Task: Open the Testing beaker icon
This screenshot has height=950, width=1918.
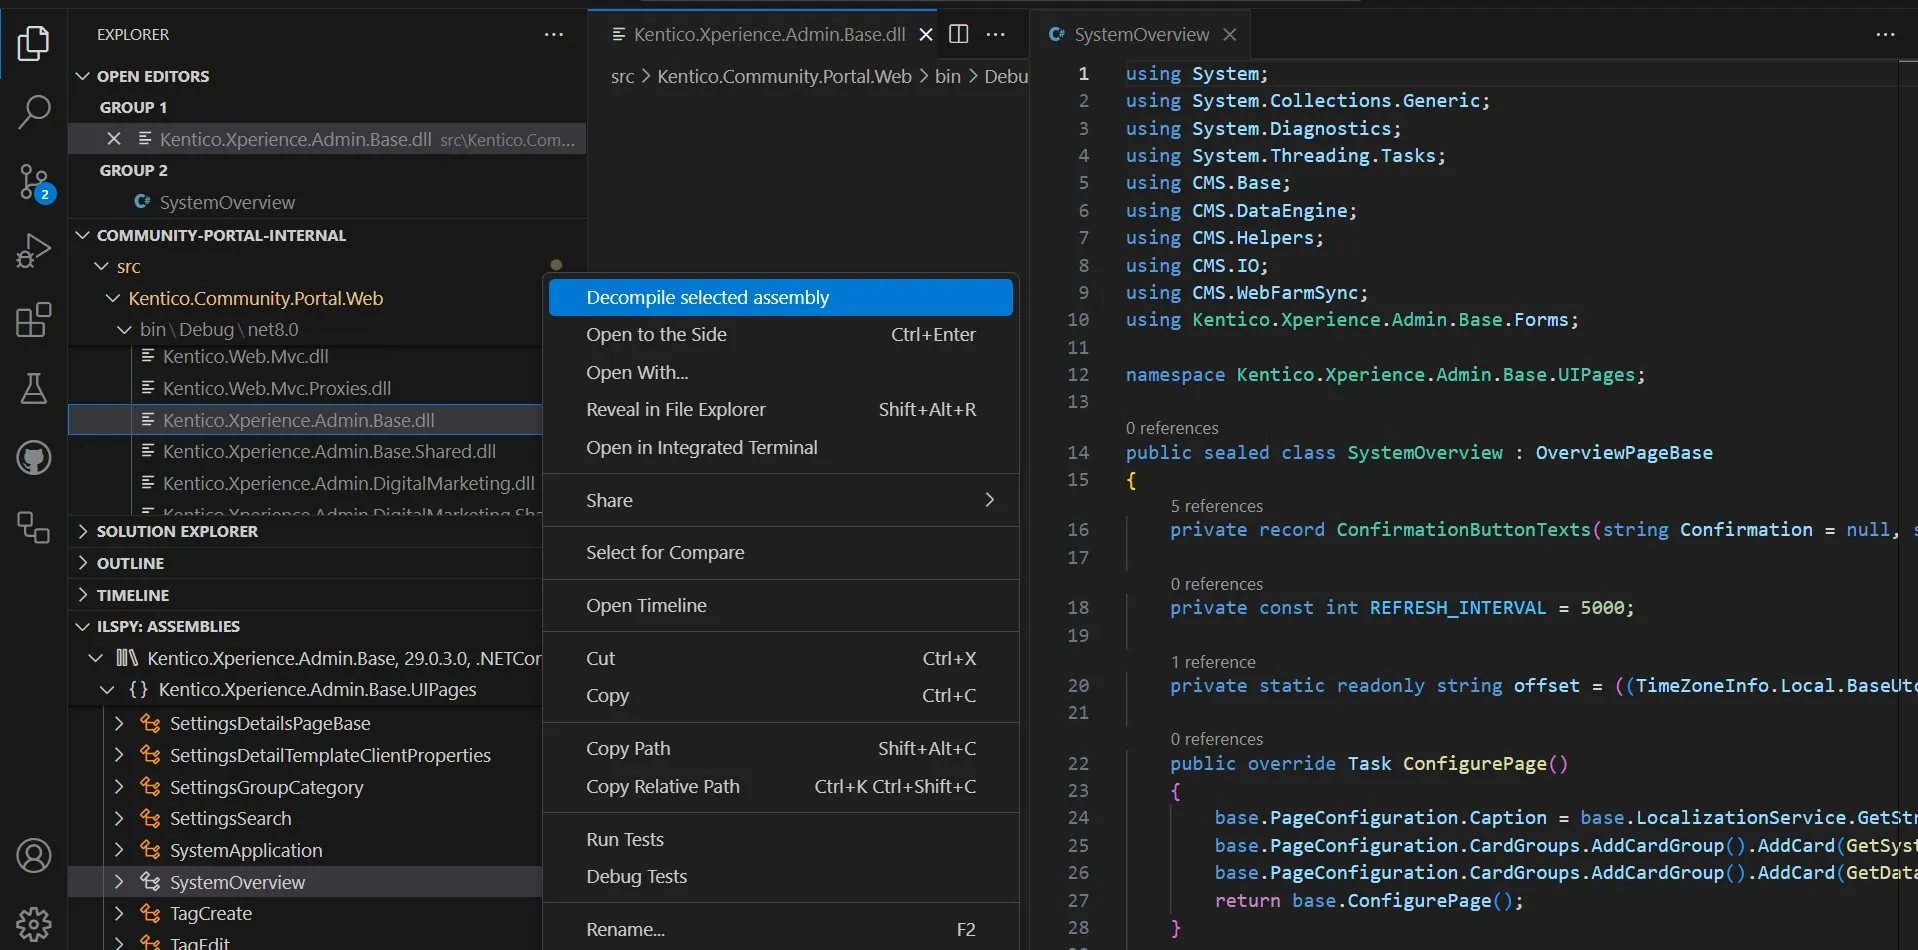Action: coord(33,389)
